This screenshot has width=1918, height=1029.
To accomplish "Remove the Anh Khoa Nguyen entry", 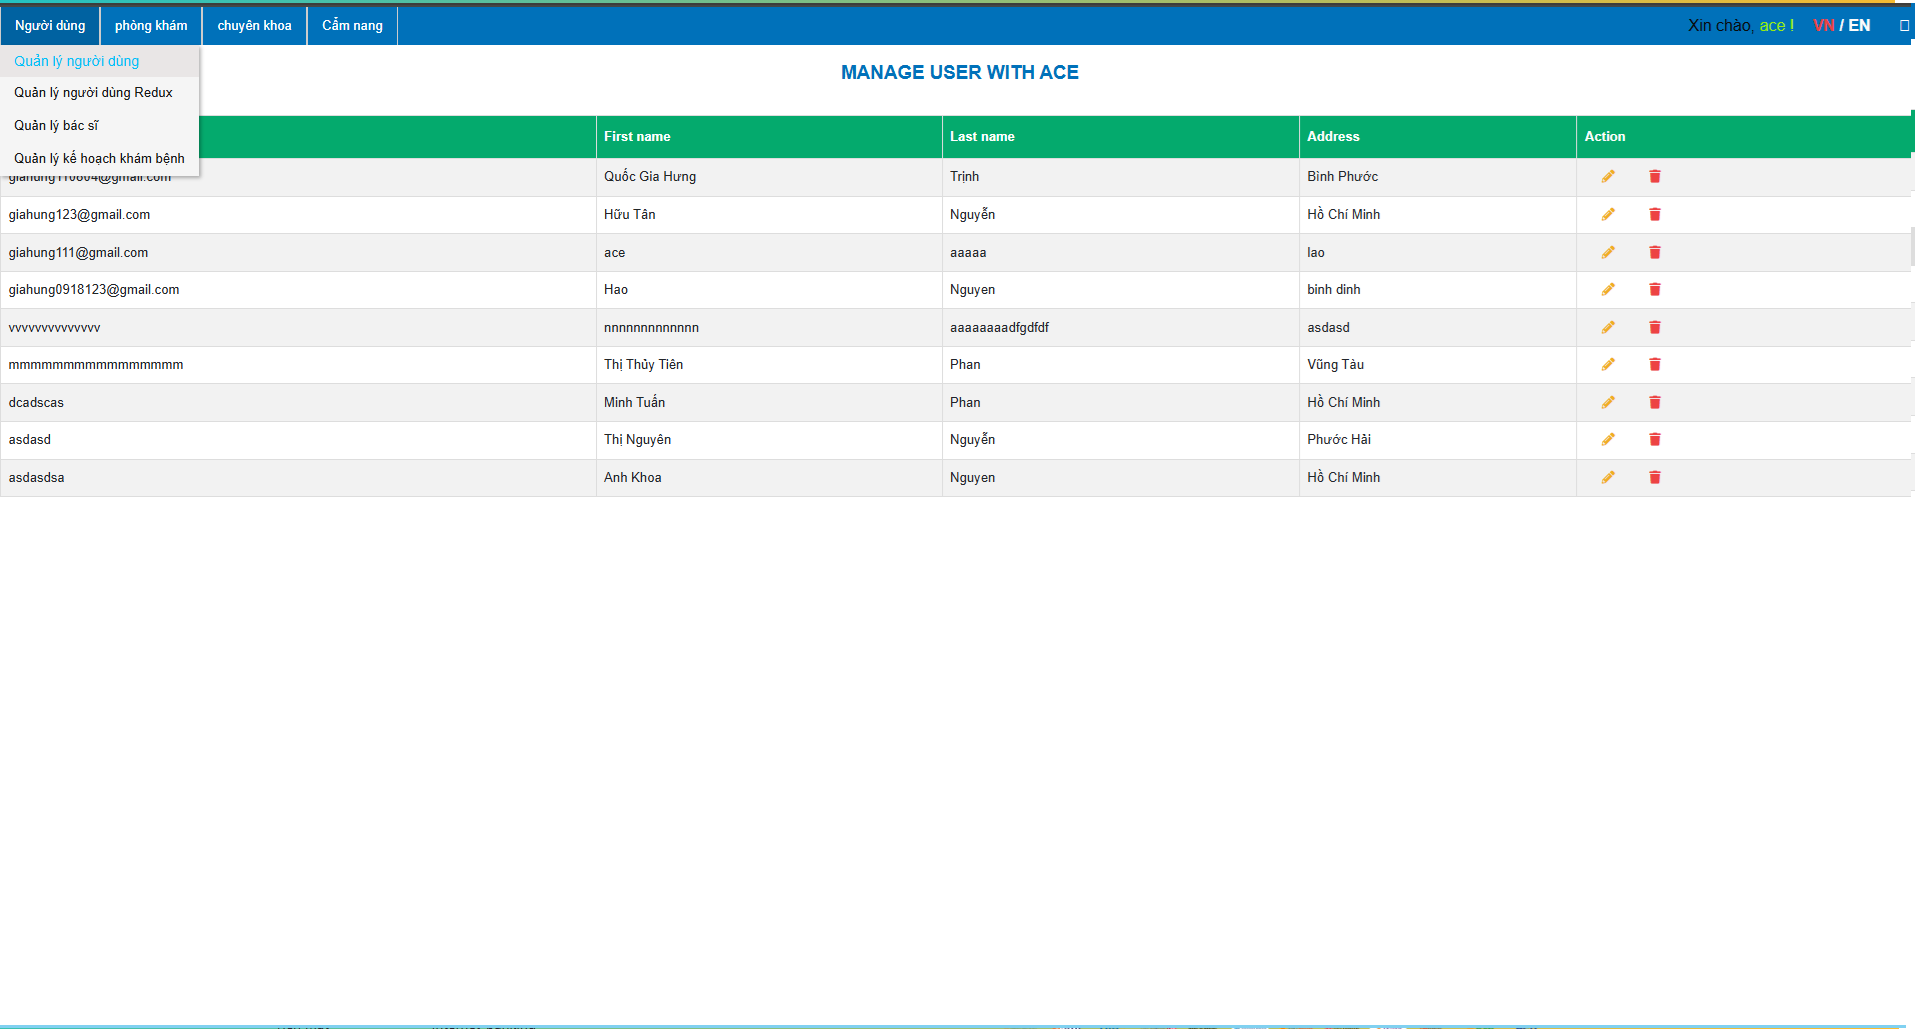I will (1655, 478).
